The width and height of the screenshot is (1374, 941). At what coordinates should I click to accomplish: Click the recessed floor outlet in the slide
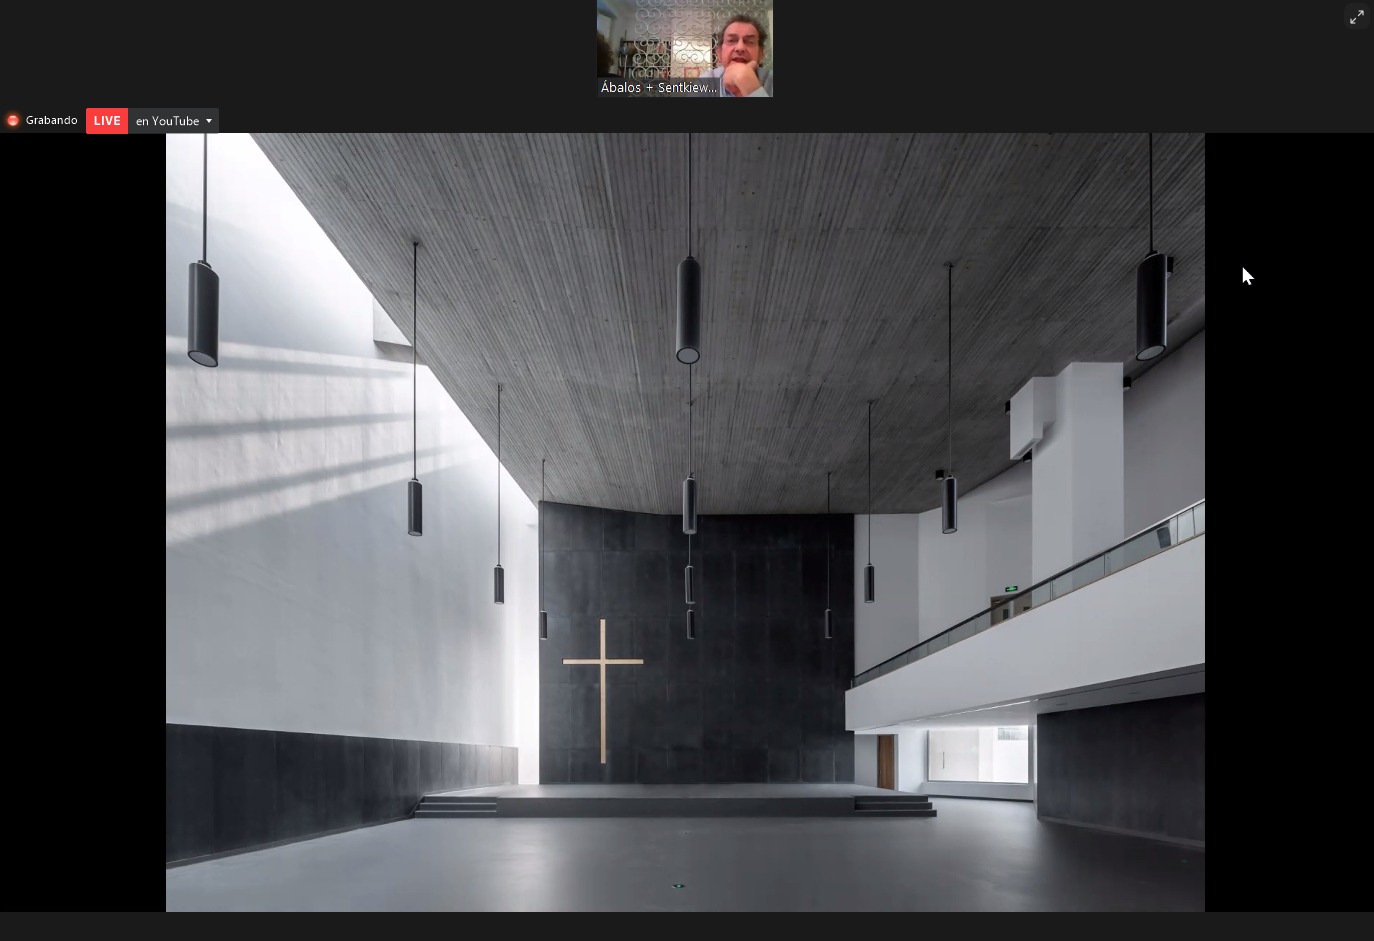click(x=679, y=886)
